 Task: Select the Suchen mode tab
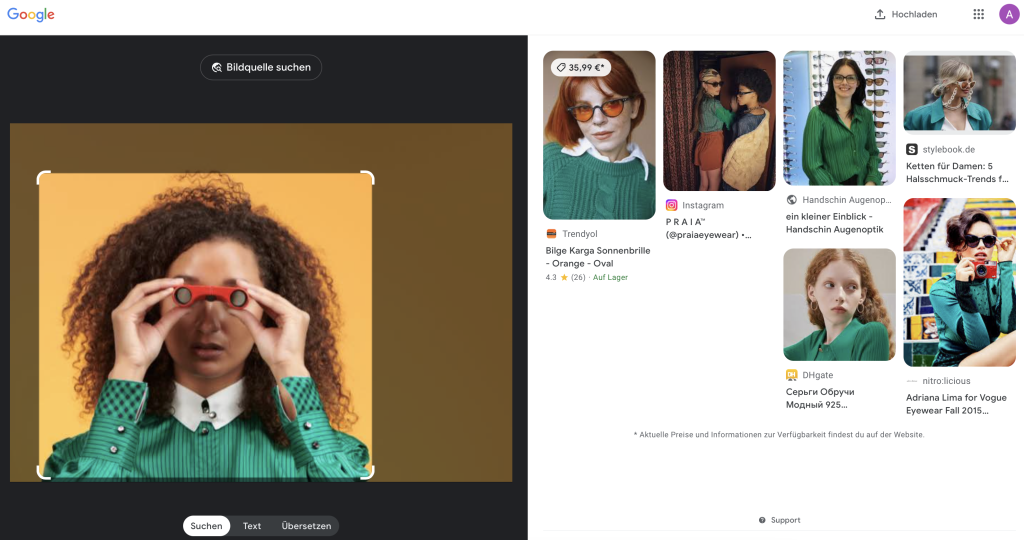click(206, 526)
